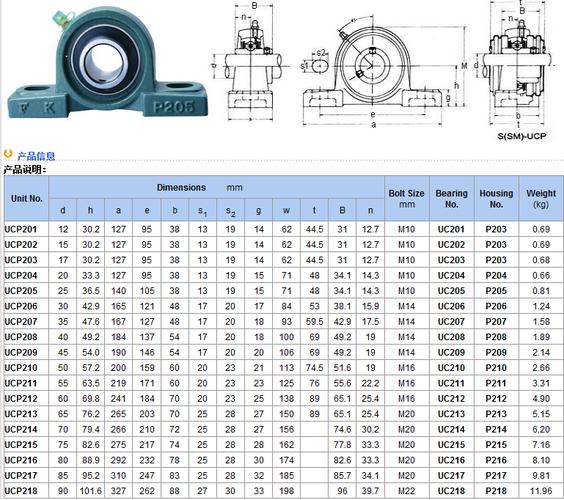Select the UCP218 row label

21,491
